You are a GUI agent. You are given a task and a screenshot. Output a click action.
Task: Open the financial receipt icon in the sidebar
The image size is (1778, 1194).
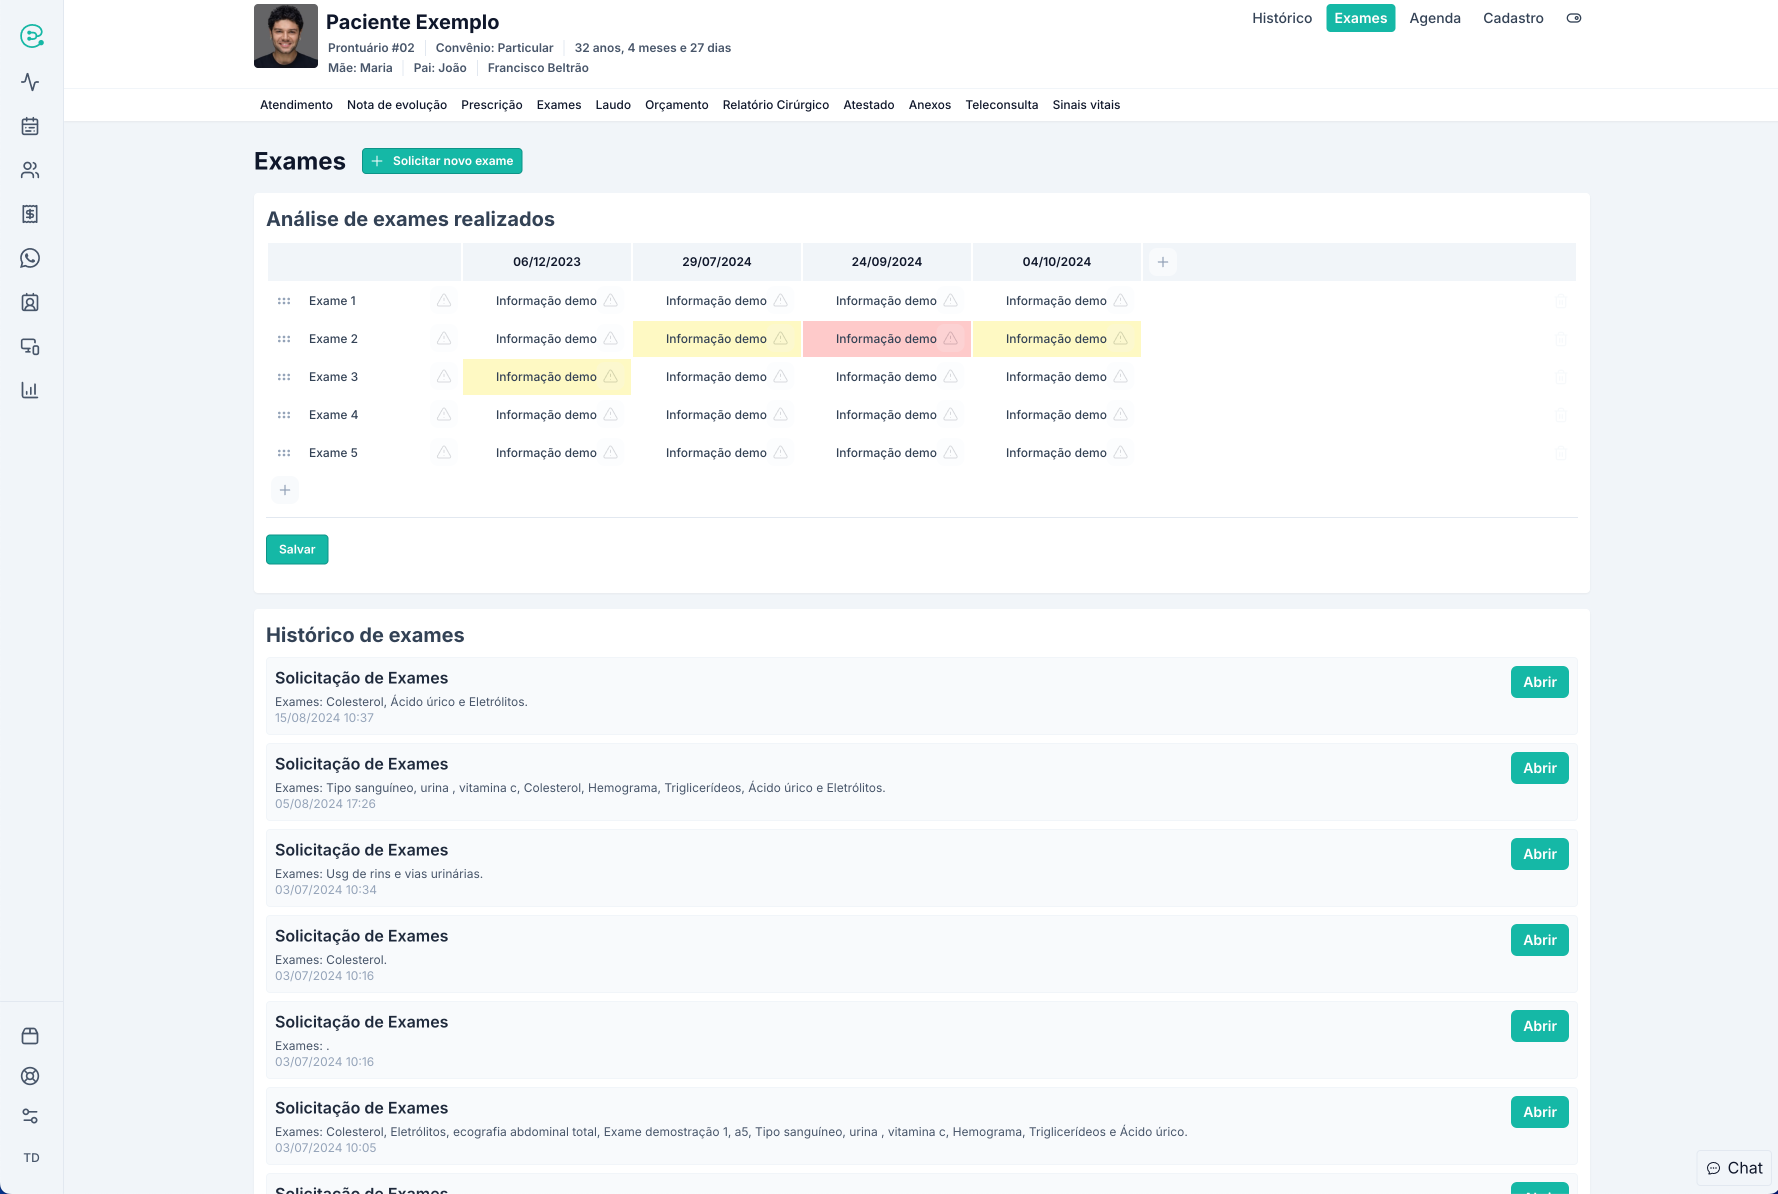pos(30,214)
